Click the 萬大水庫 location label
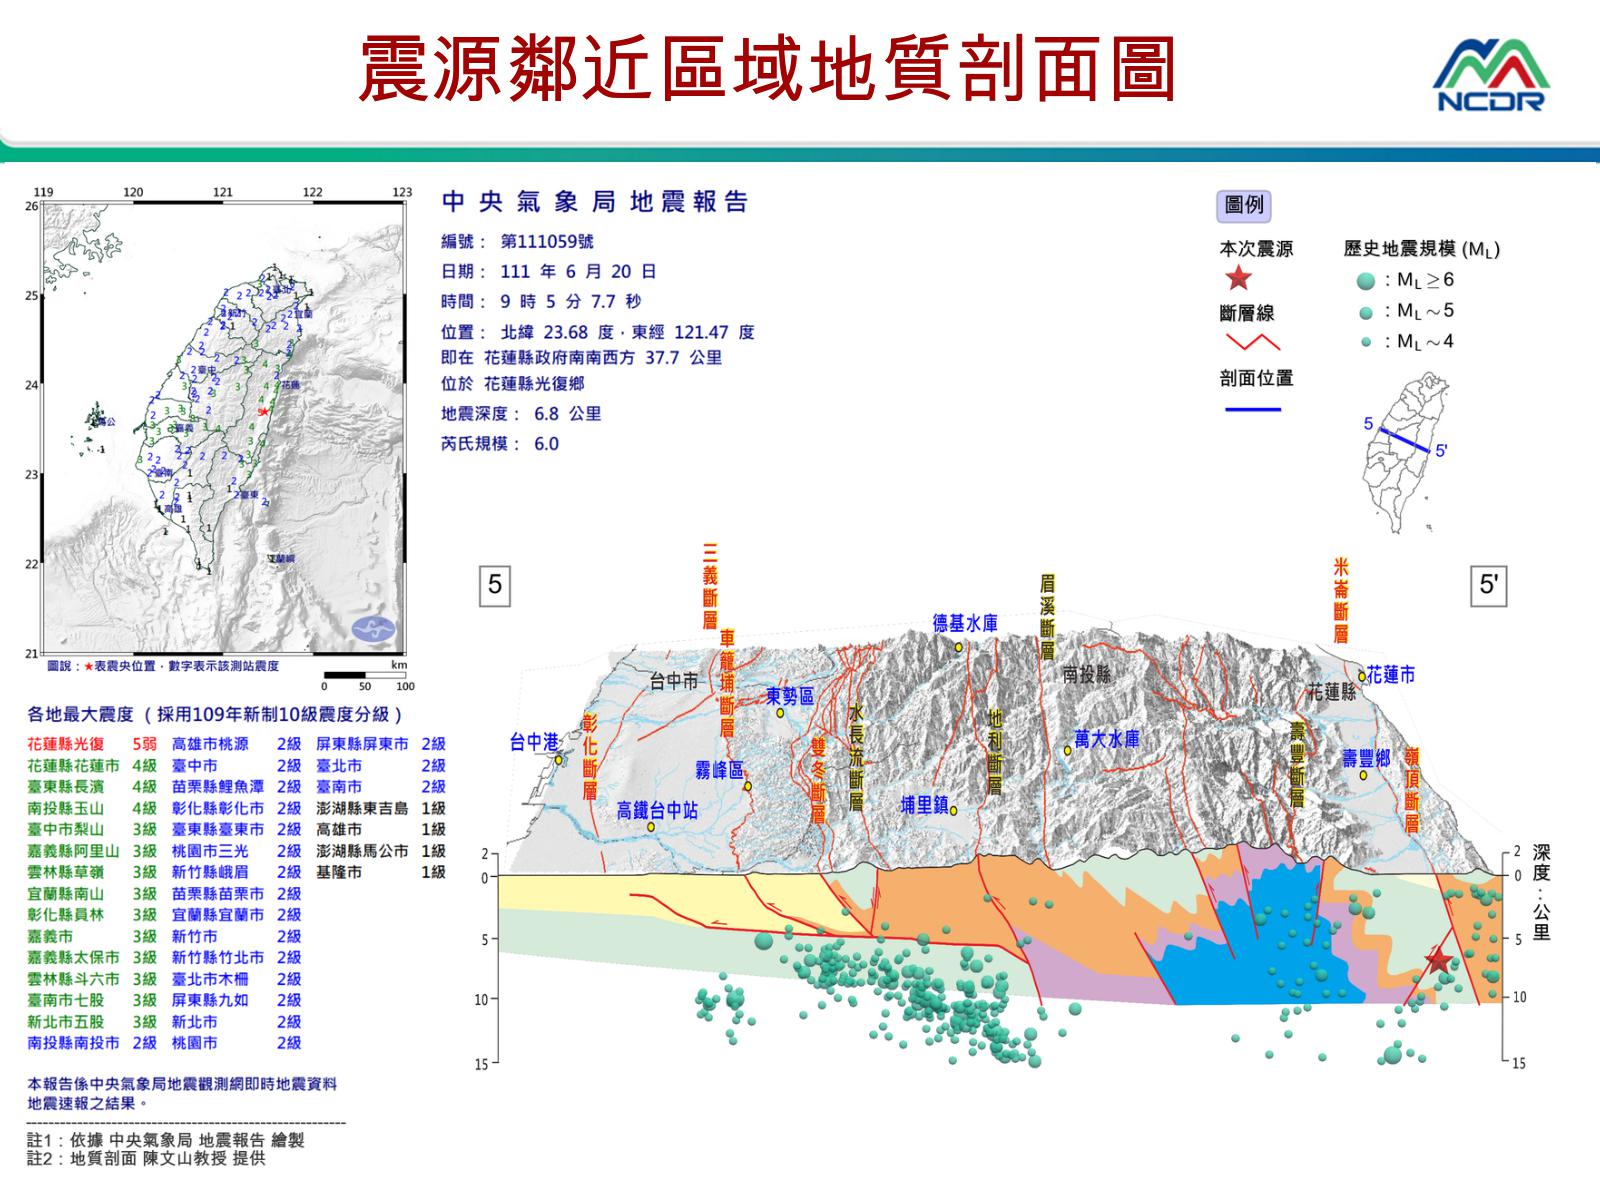The image size is (1600, 1200). point(1106,739)
